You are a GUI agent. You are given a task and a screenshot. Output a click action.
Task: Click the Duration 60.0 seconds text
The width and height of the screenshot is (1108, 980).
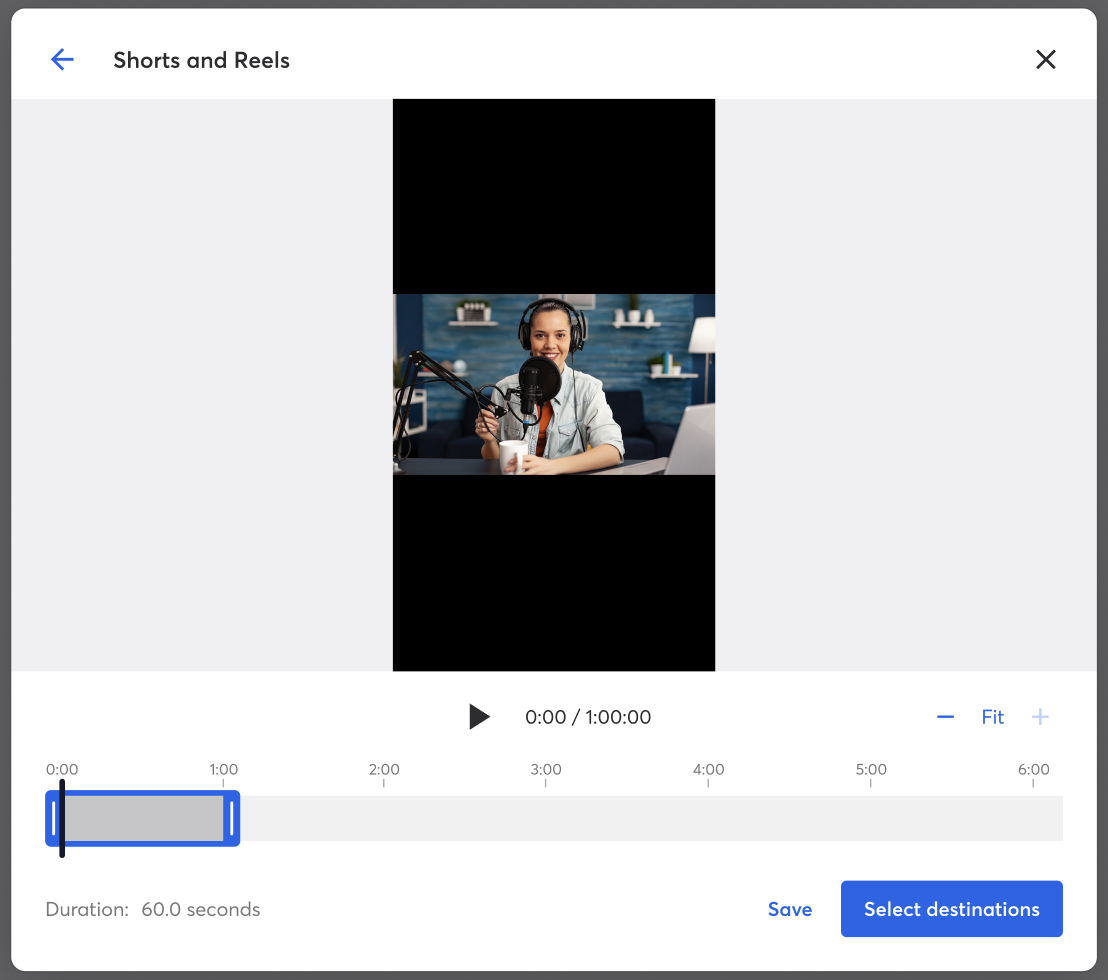(x=153, y=909)
